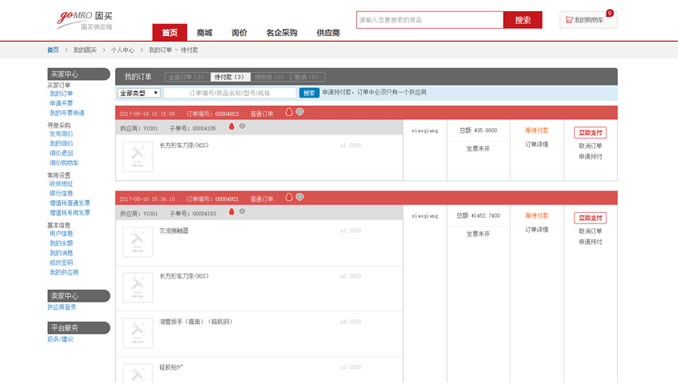Open 投诉/建议 under 平台服务
The height and width of the screenshot is (383, 678).
(61, 339)
